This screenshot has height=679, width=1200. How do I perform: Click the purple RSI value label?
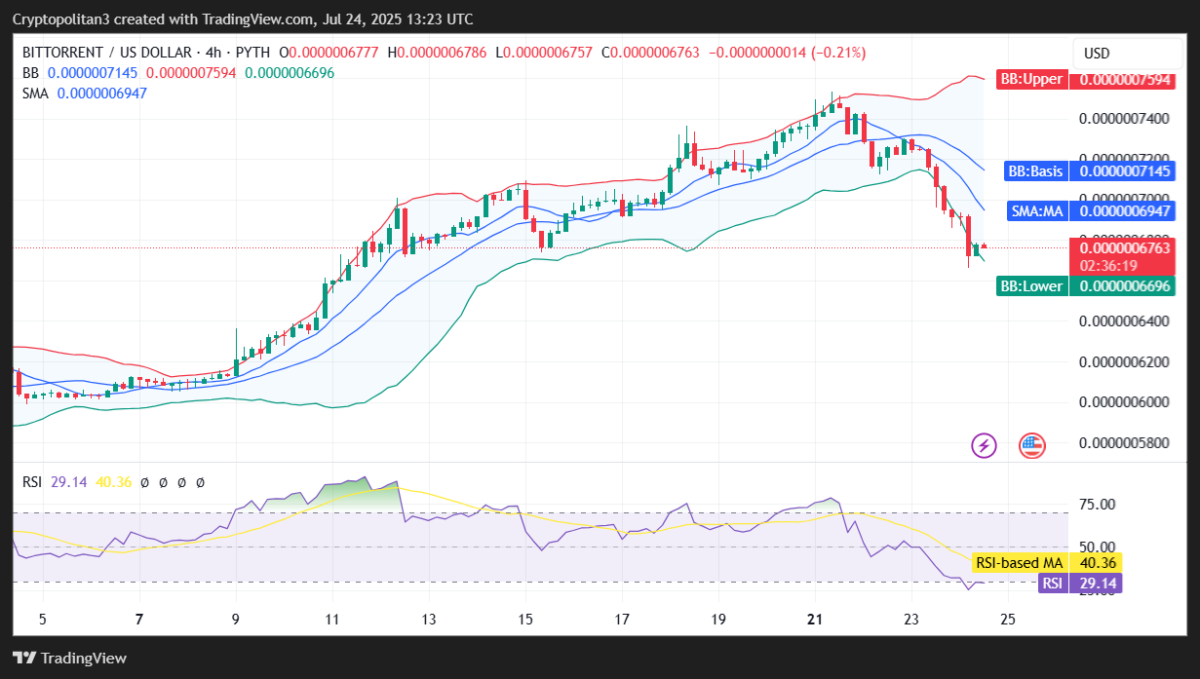click(1052, 584)
